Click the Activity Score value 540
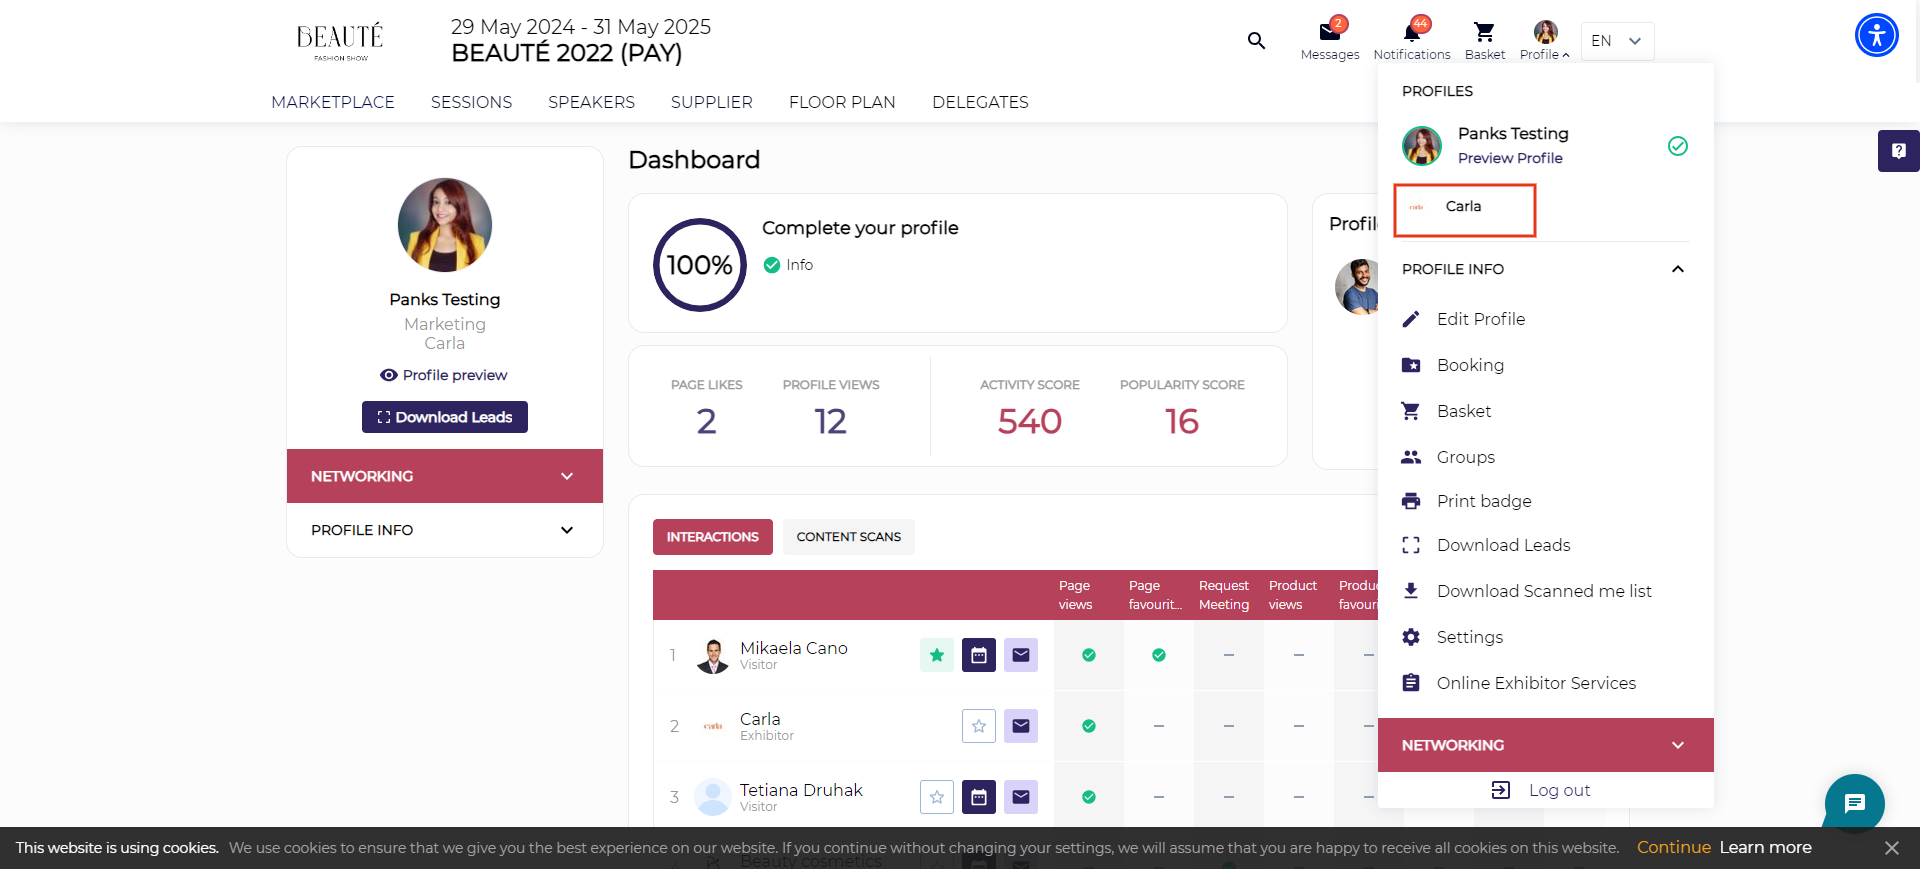 [x=1030, y=421]
